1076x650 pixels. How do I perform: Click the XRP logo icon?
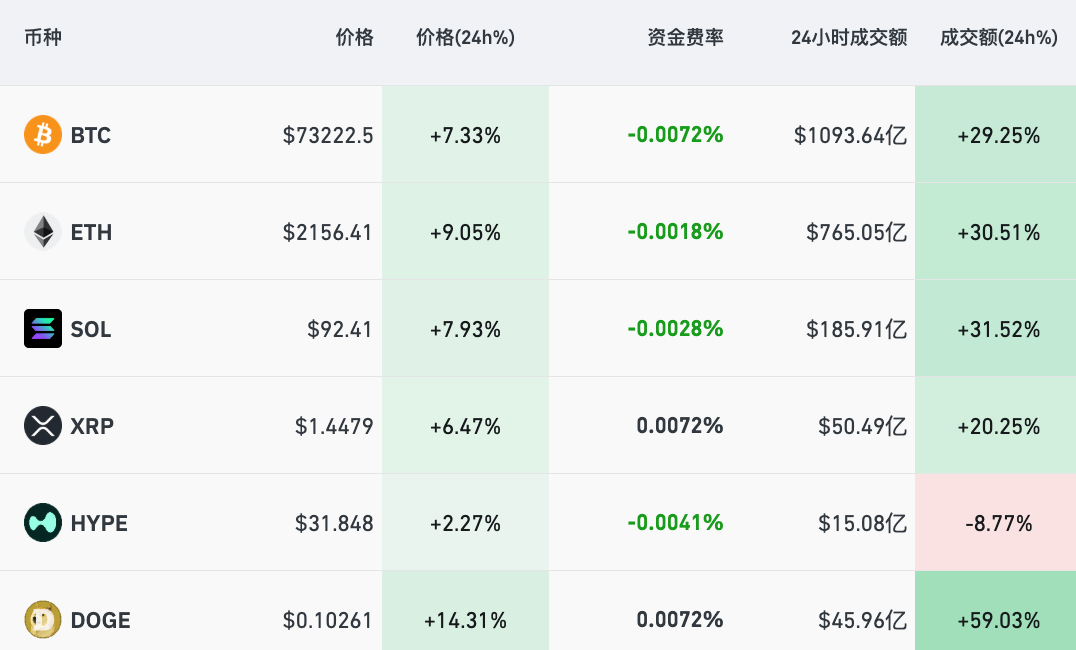43,426
